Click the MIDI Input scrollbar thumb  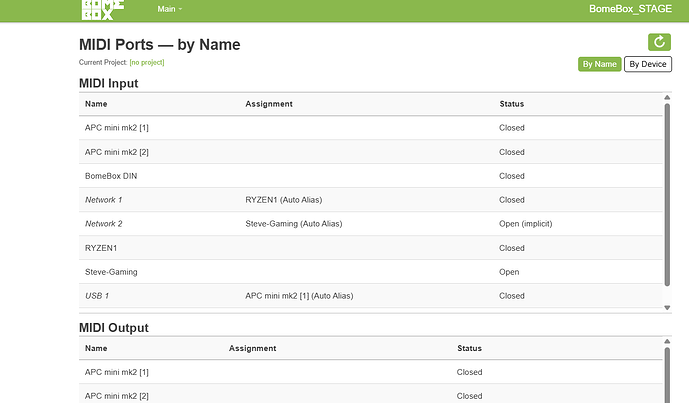667,195
